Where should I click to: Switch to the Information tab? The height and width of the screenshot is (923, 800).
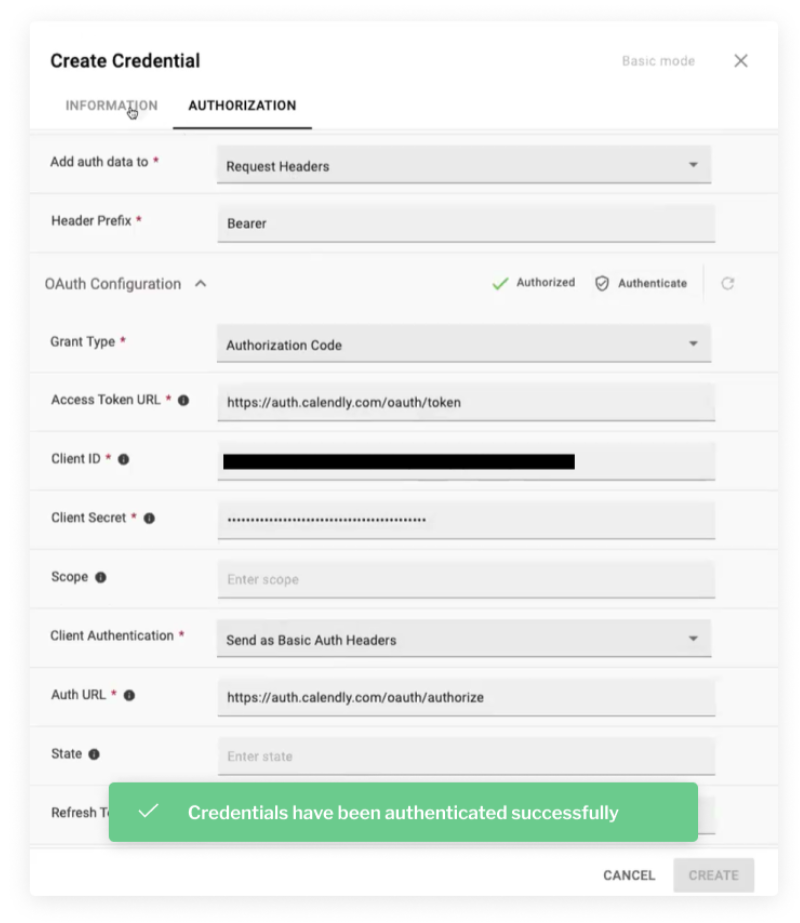coord(111,105)
